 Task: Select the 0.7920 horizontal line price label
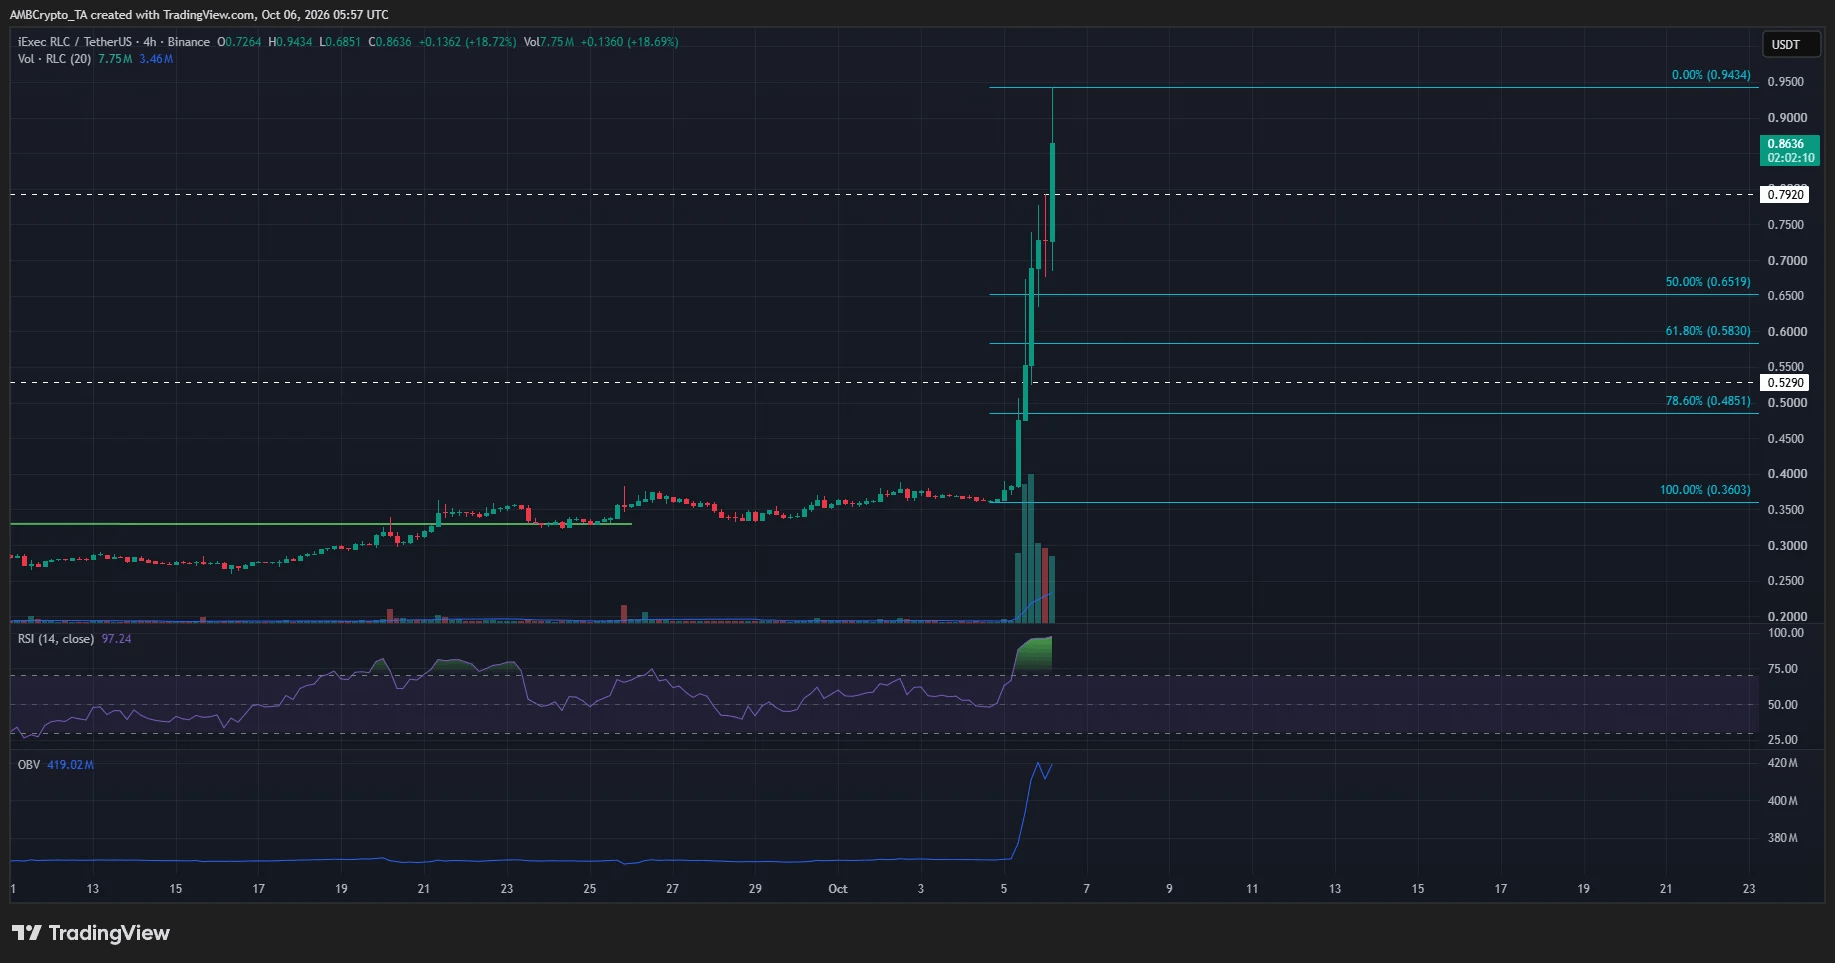coord(1785,194)
